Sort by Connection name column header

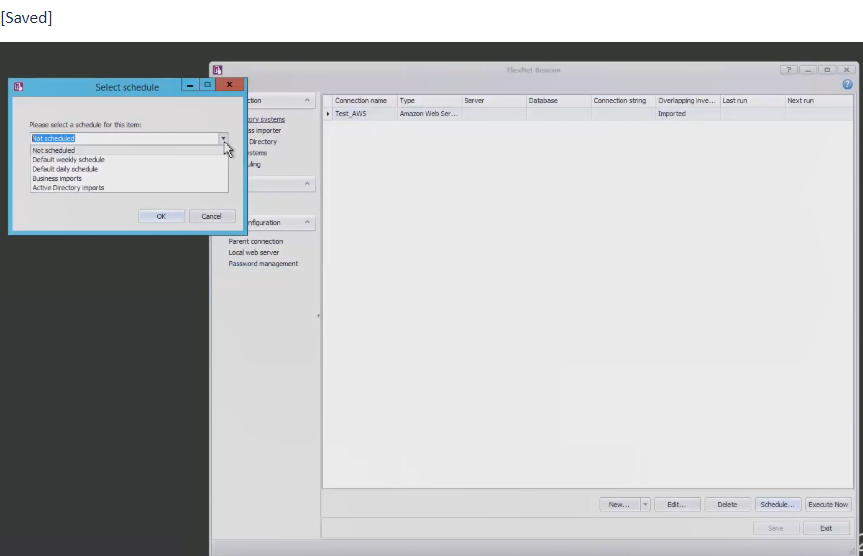pos(365,101)
